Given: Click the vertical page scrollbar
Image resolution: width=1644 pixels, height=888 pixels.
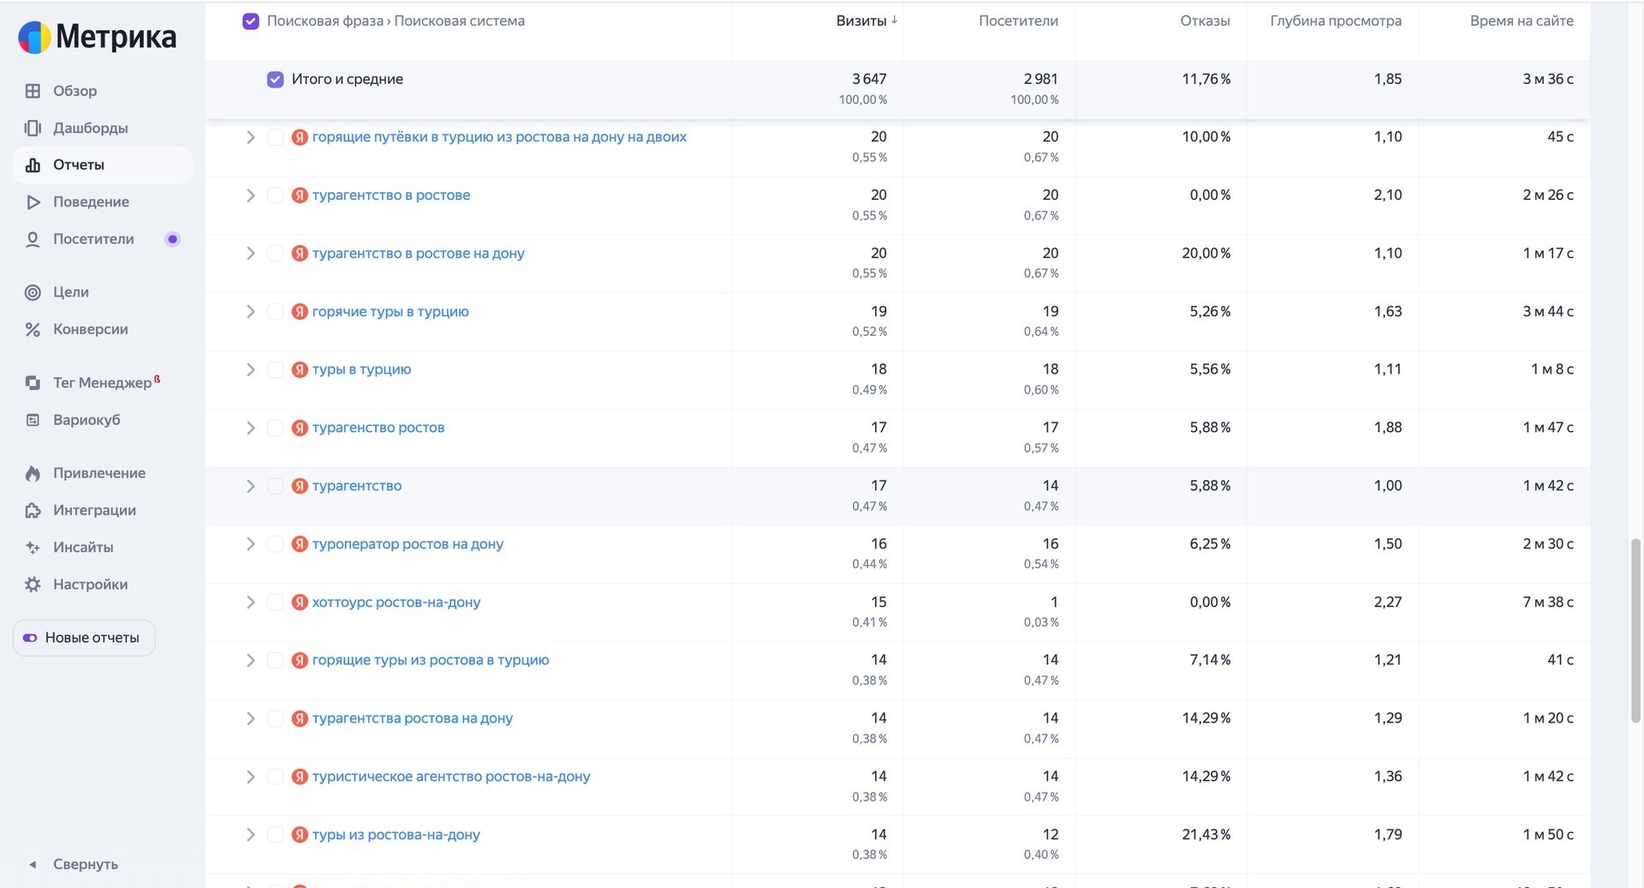Looking at the screenshot, I should (1636, 630).
